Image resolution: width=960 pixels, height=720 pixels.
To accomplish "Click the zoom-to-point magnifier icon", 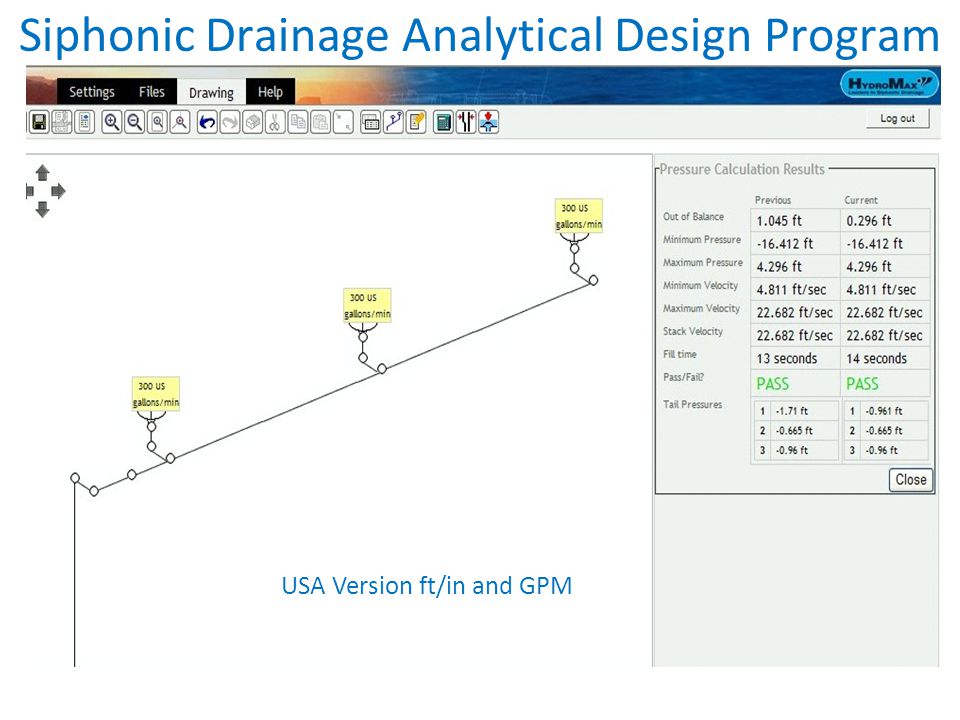I will click(179, 122).
